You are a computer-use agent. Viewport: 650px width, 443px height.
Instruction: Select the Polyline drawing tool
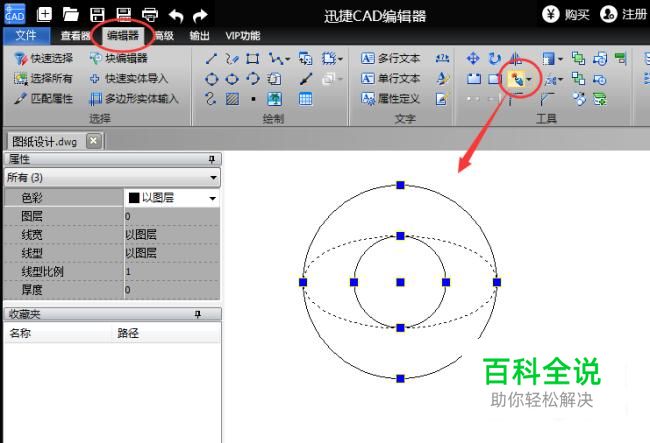point(275,58)
